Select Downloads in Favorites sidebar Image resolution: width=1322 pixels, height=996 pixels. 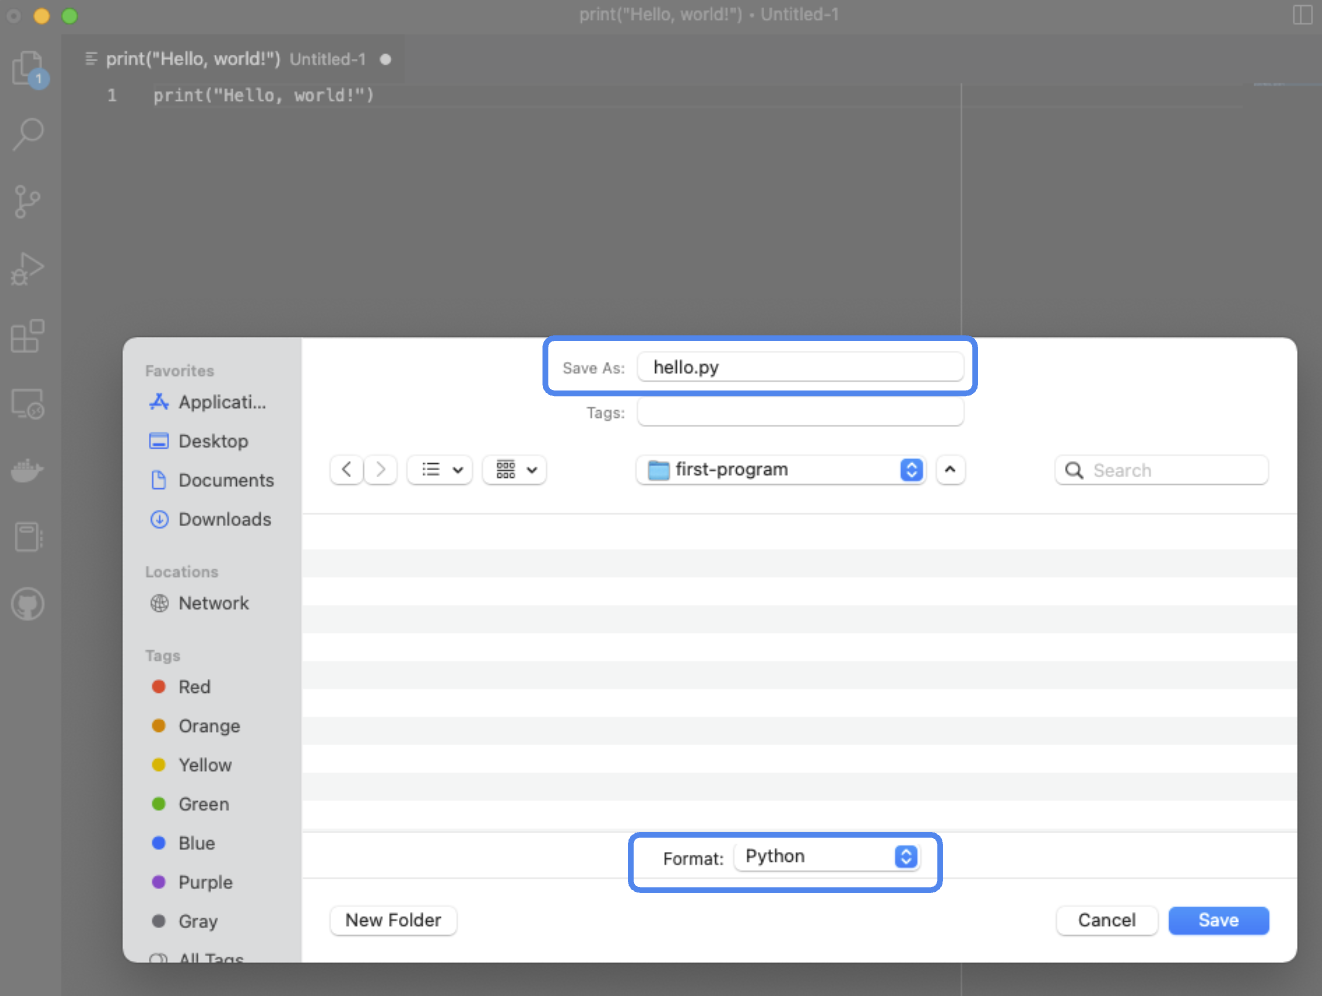pyautogui.click(x=224, y=519)
